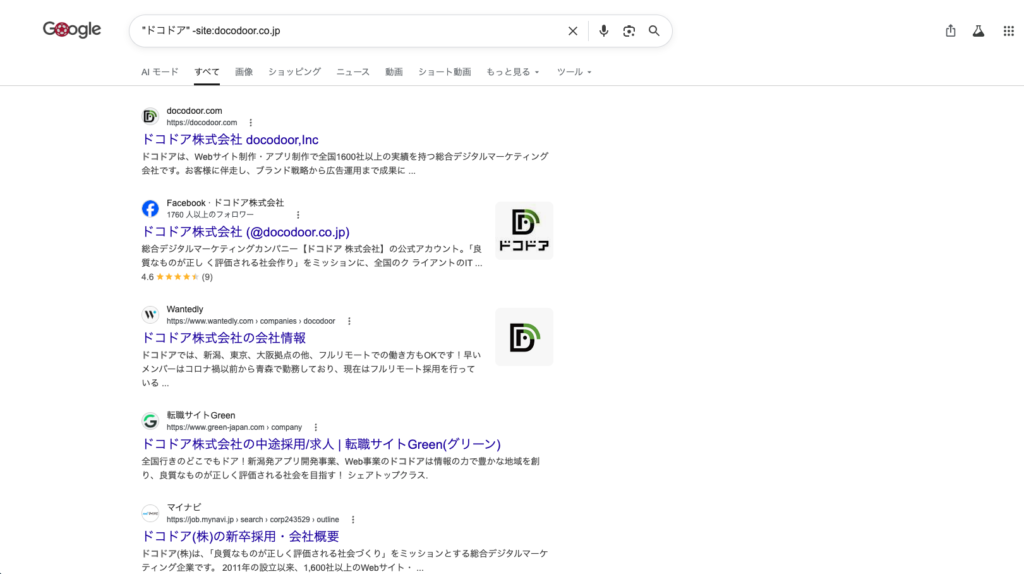Start voice search with microphone icon
Screen dimensions: 1024x574
coord(603,31)
